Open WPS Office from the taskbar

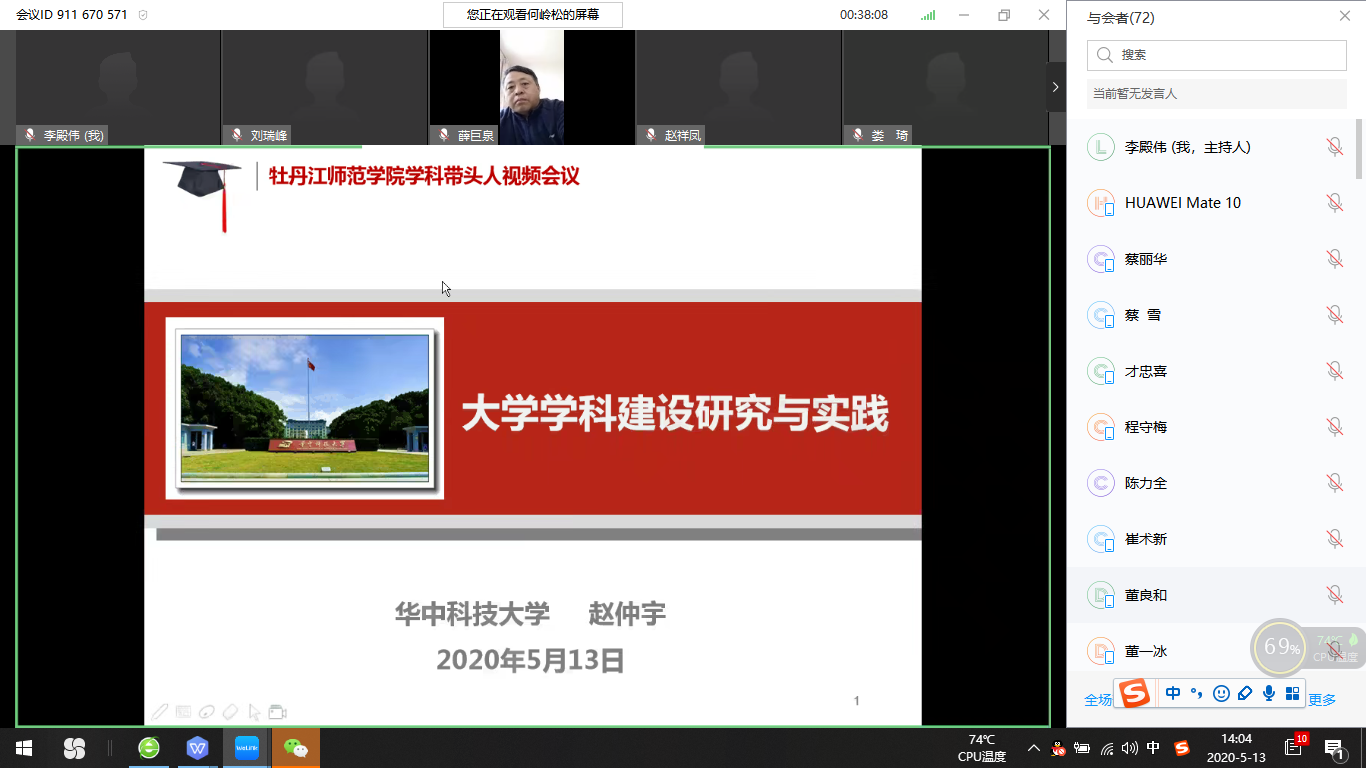[x=198, y=748]
